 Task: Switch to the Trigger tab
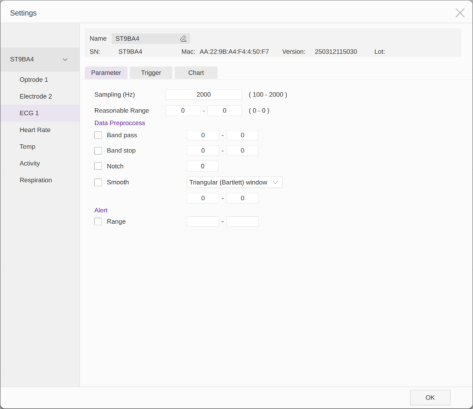[151, 73]
